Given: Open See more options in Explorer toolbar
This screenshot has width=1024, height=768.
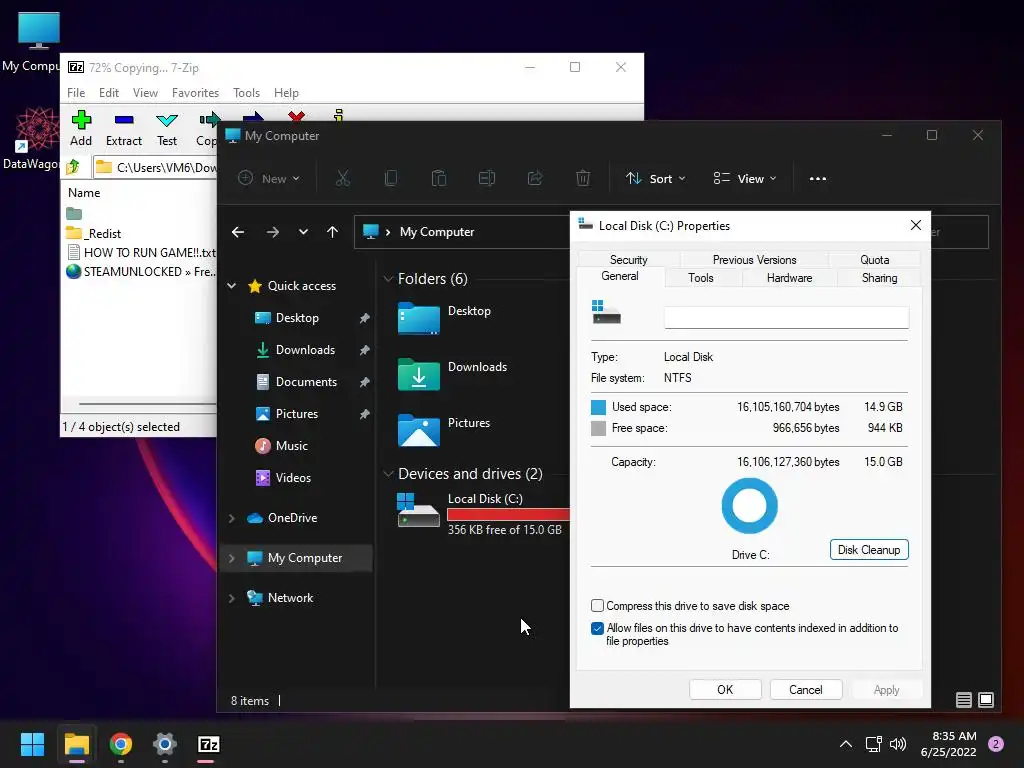Looking at the screenshot, I should pyautogui.click(x=818, y=178).
